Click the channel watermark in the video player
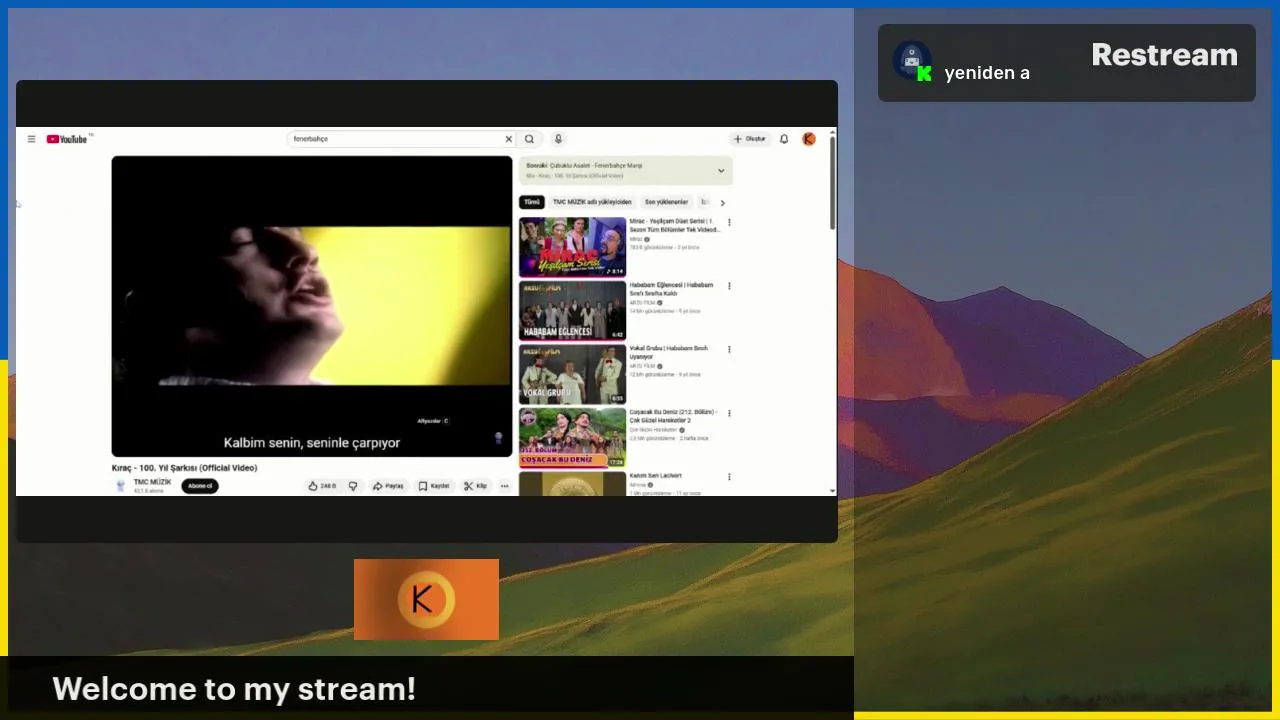 (499, 438)
